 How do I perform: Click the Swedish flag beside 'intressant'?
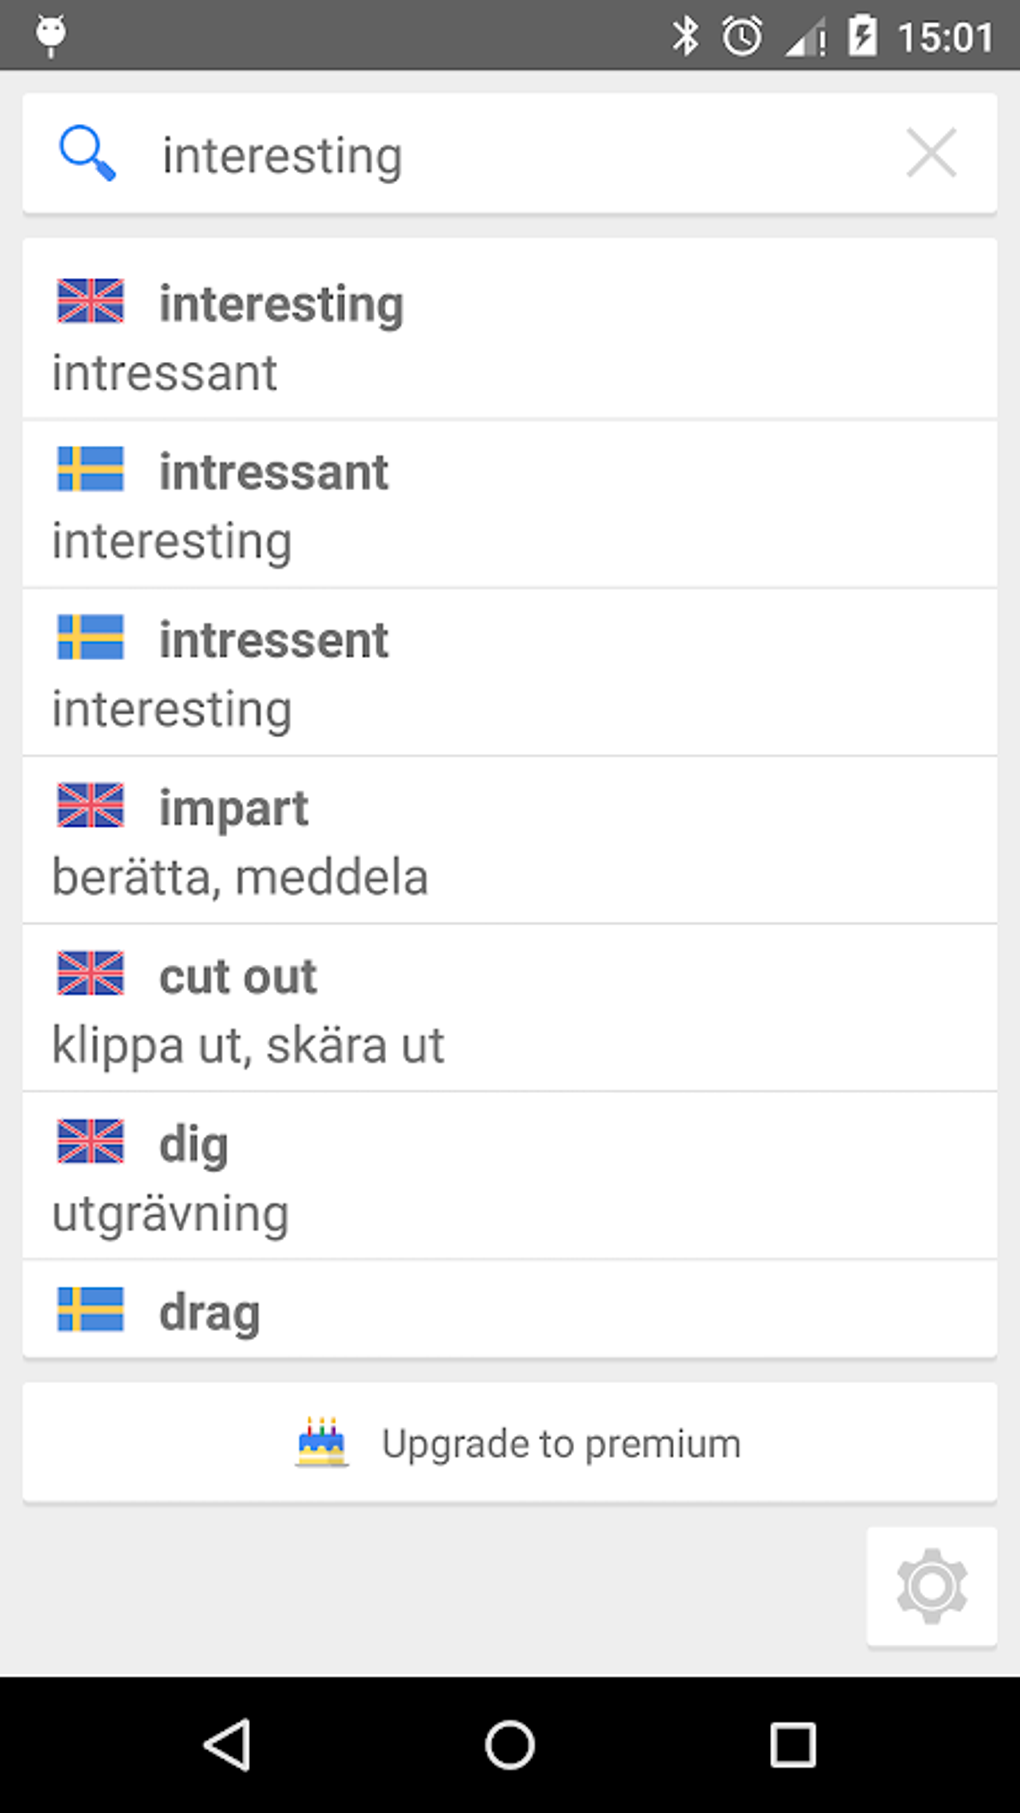90,469
